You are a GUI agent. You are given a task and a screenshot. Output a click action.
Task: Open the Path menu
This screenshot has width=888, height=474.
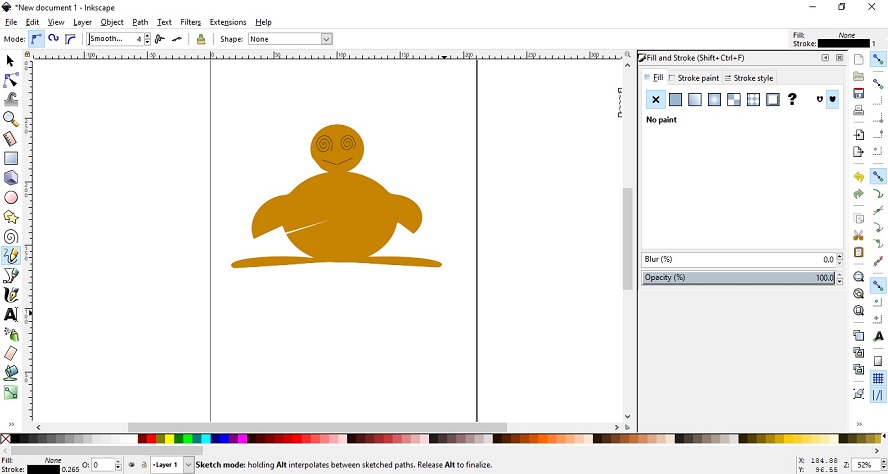click(x=140, y=22)
